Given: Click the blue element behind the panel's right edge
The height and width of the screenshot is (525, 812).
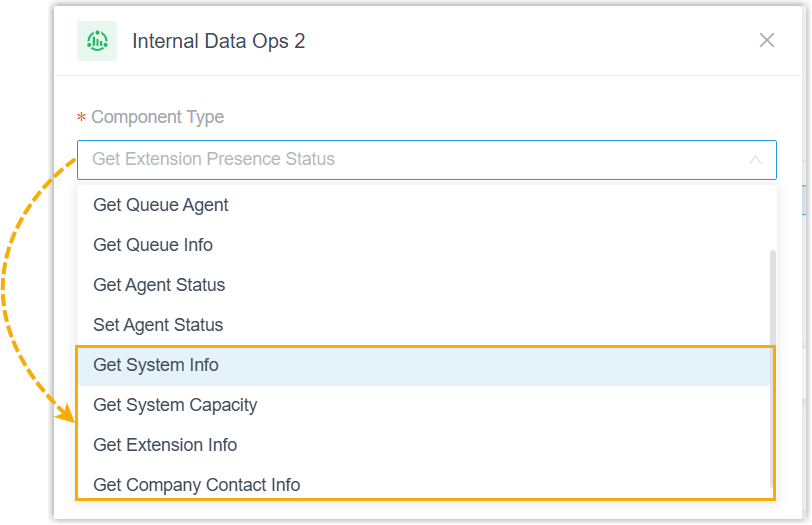Looking at the screenshot, I should coord(806,200).
